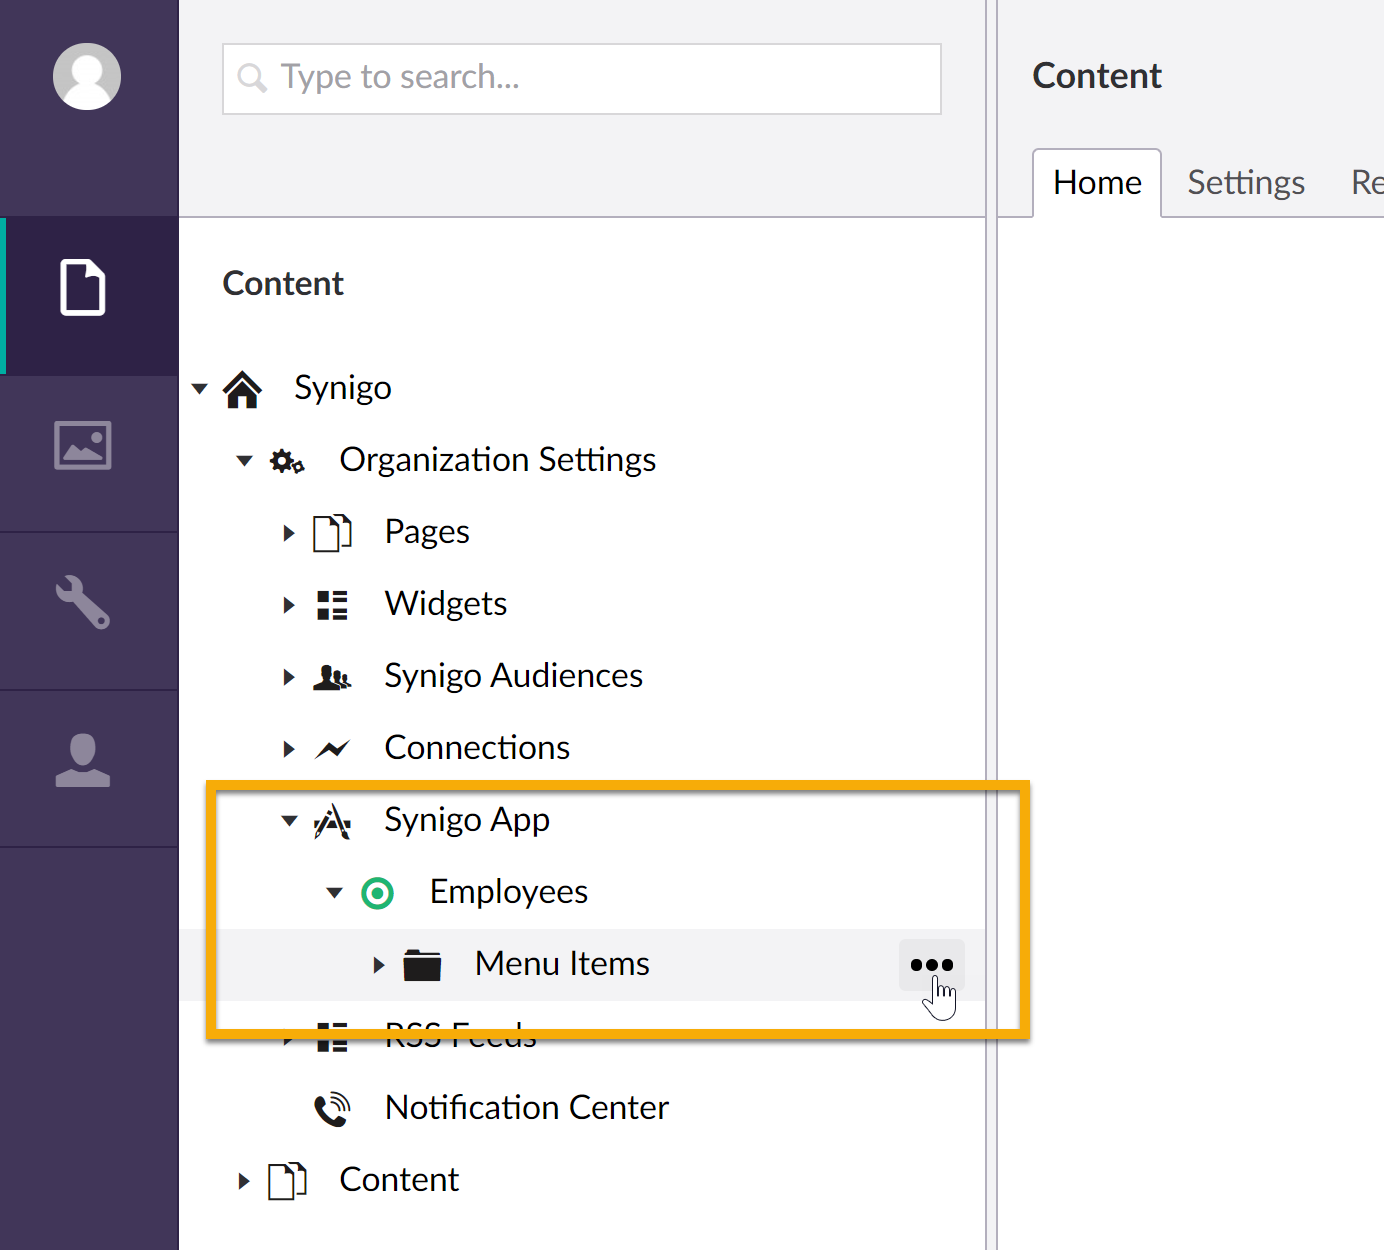Image resolution: width=1384 pixels, height=1250 pixels.
Task: Select Menu Items in the tree
Action: [562, 965]
